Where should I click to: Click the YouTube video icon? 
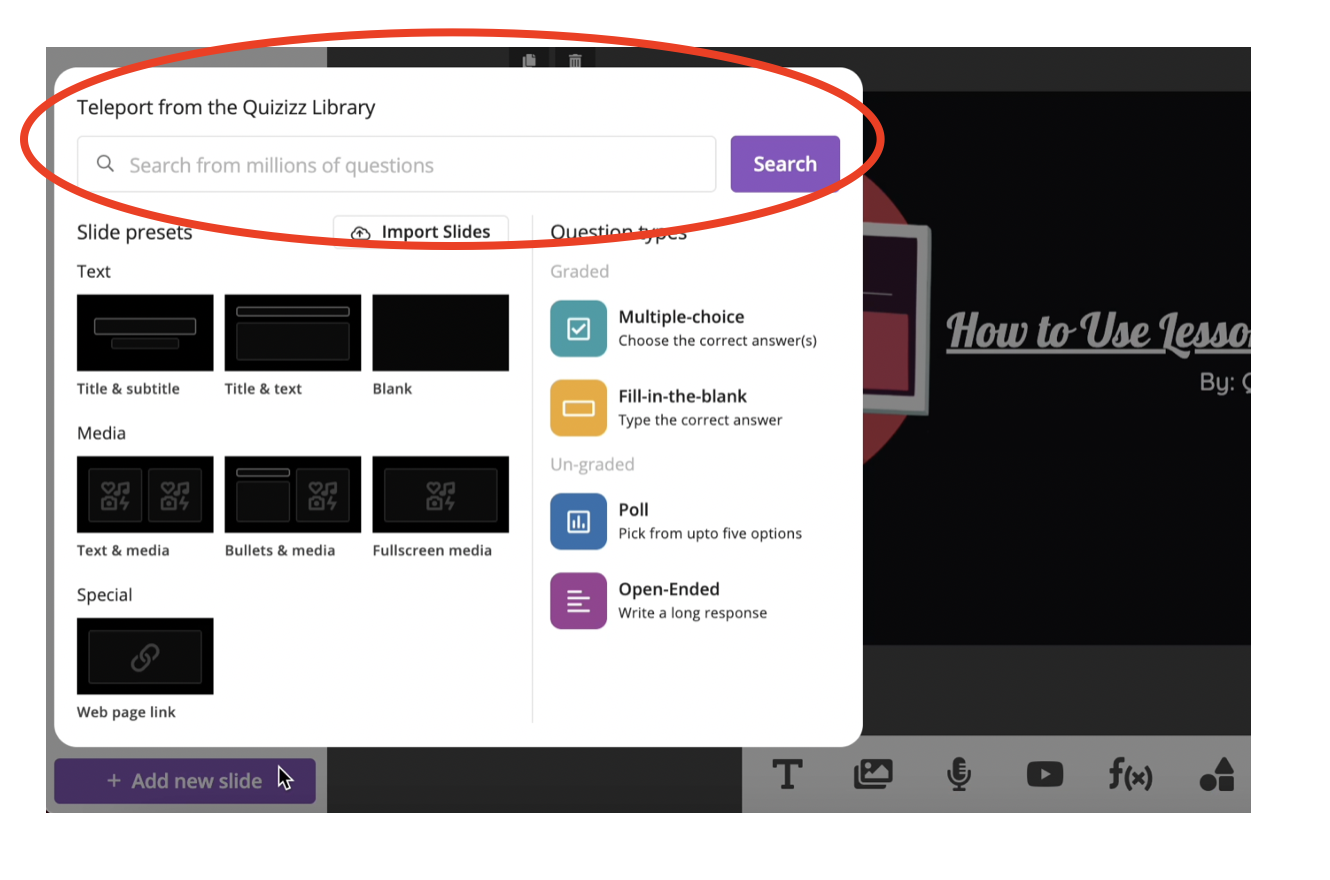(x=1045, y=774)
